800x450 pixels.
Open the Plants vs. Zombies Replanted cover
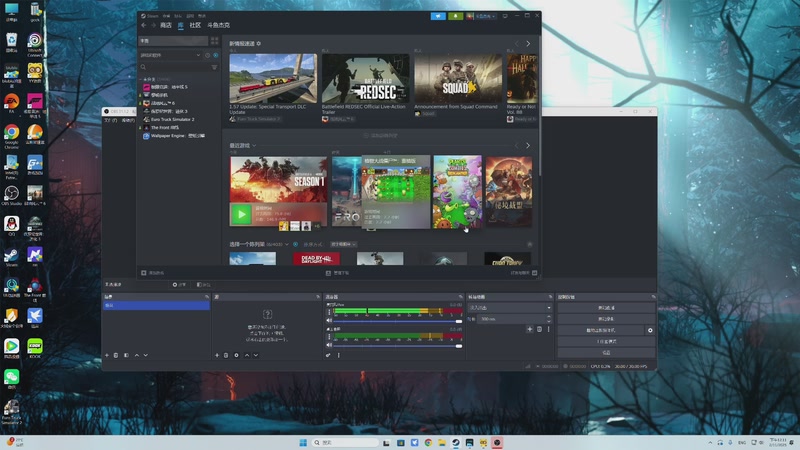tap(457, 191)
